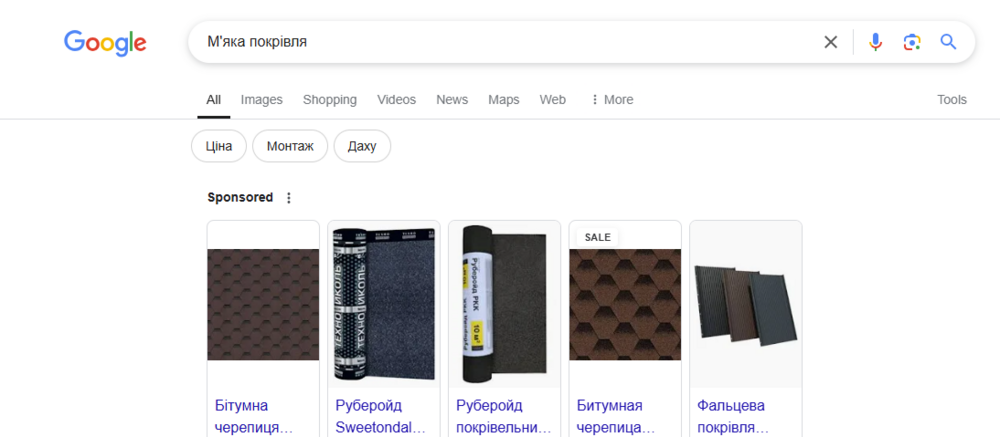This screenshot has height=437, width=1000.
Task: Go to the Maps tab
Action: pos(503,100)
